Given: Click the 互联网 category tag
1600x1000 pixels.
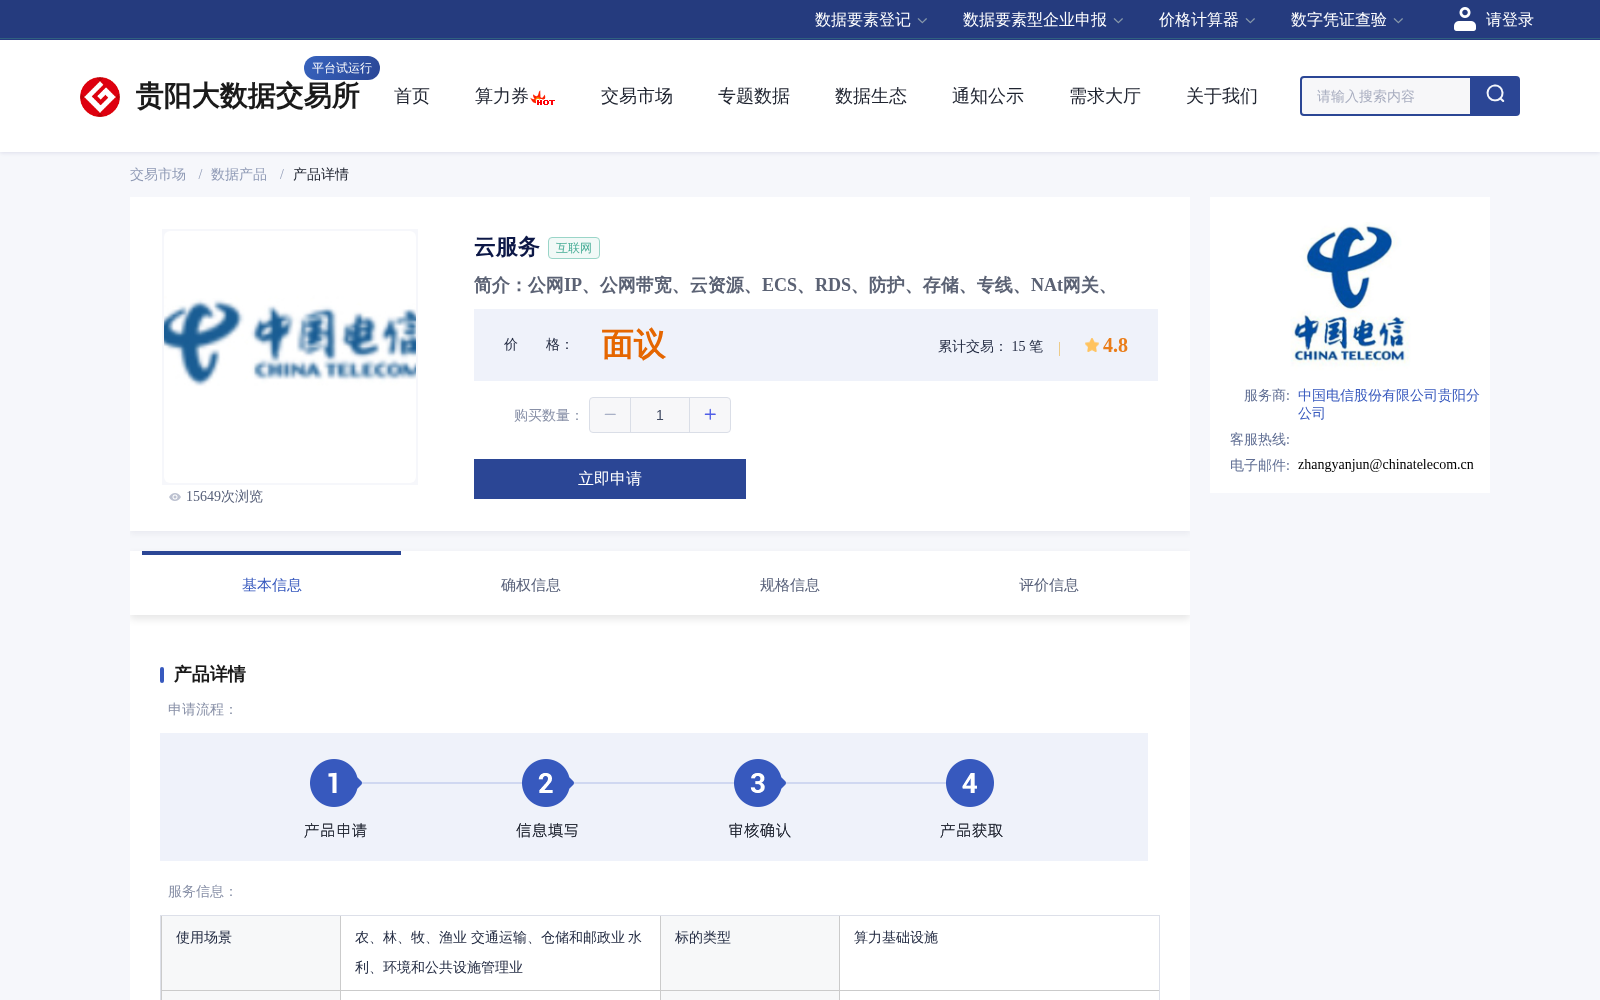Looking at the screenshot, I should tap(574, 248).
